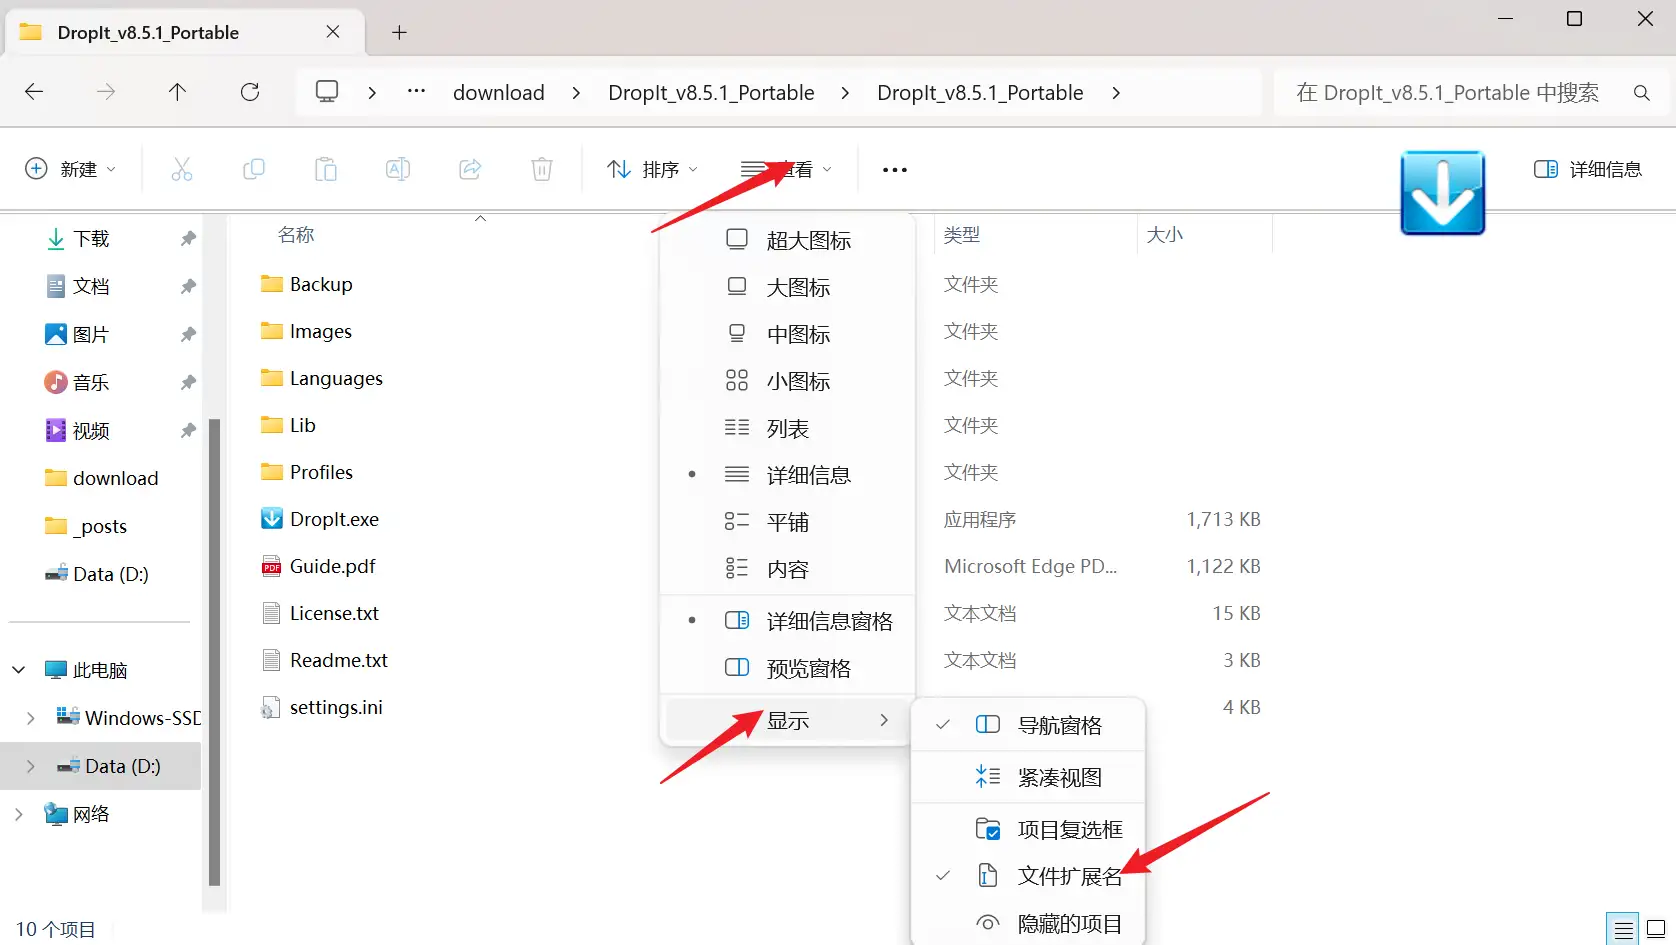Toggle 隐藏的项目 (hidden items) visibility

click(x=1069, y=924)
